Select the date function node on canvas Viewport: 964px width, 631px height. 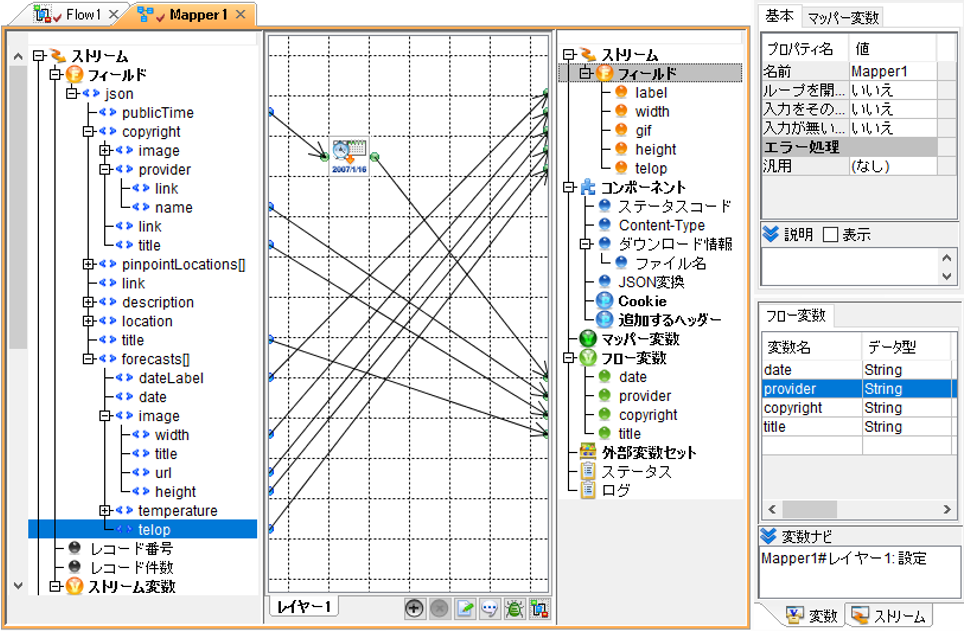tap(349, 157)
